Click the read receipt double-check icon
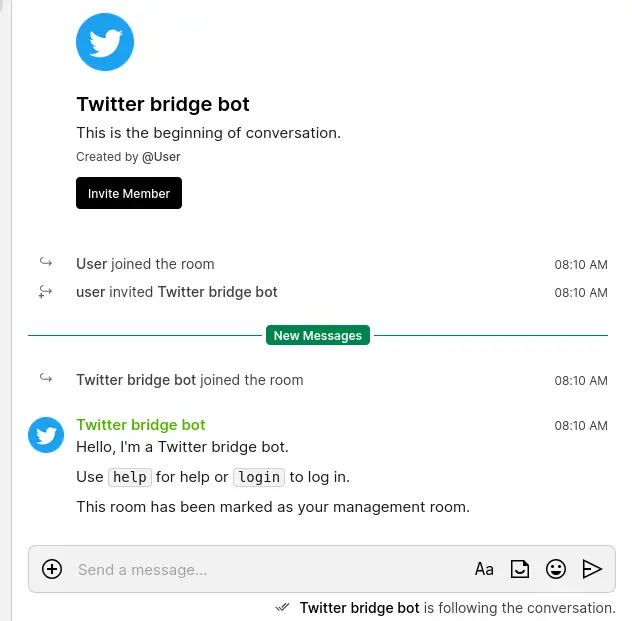The height and width of the screenshot is (621, 632). click(283, 607)
